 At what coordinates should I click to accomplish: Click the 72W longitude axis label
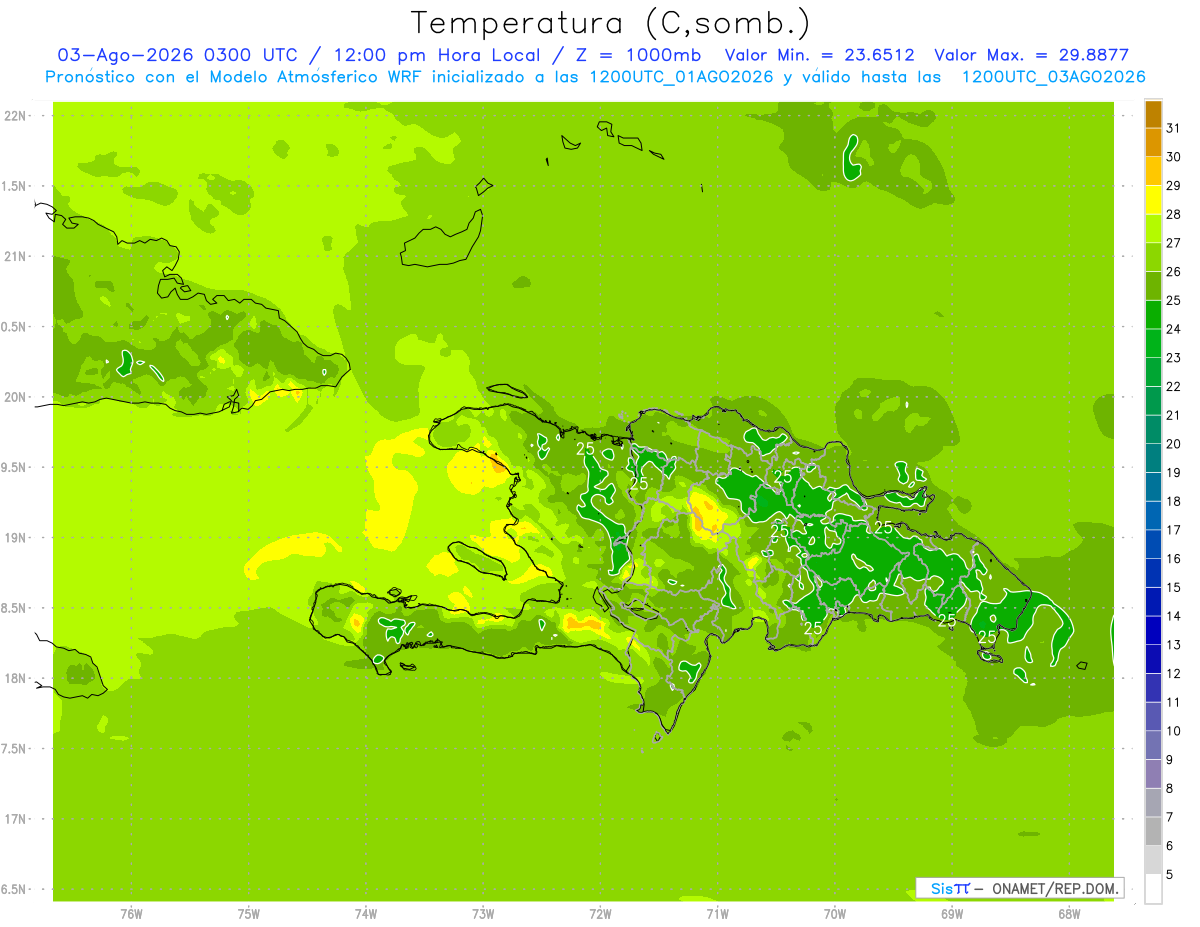pyautogui.click(x=600, y=913)
